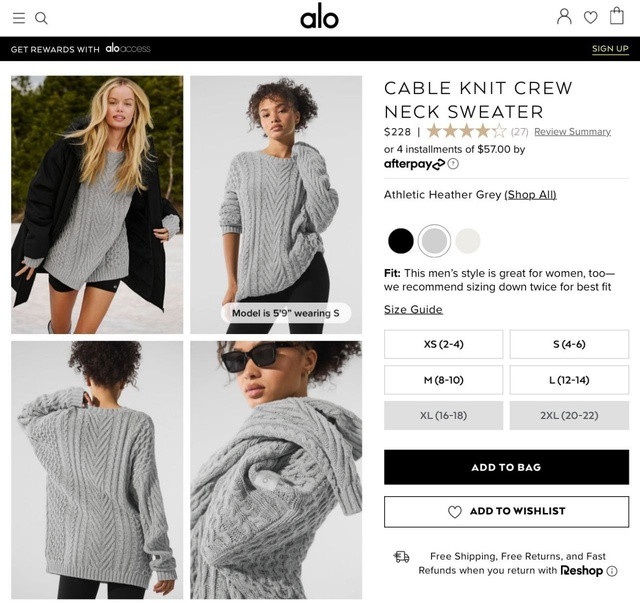Click the Afterpay info question icon
640x603 pixels.
[453, 164]
